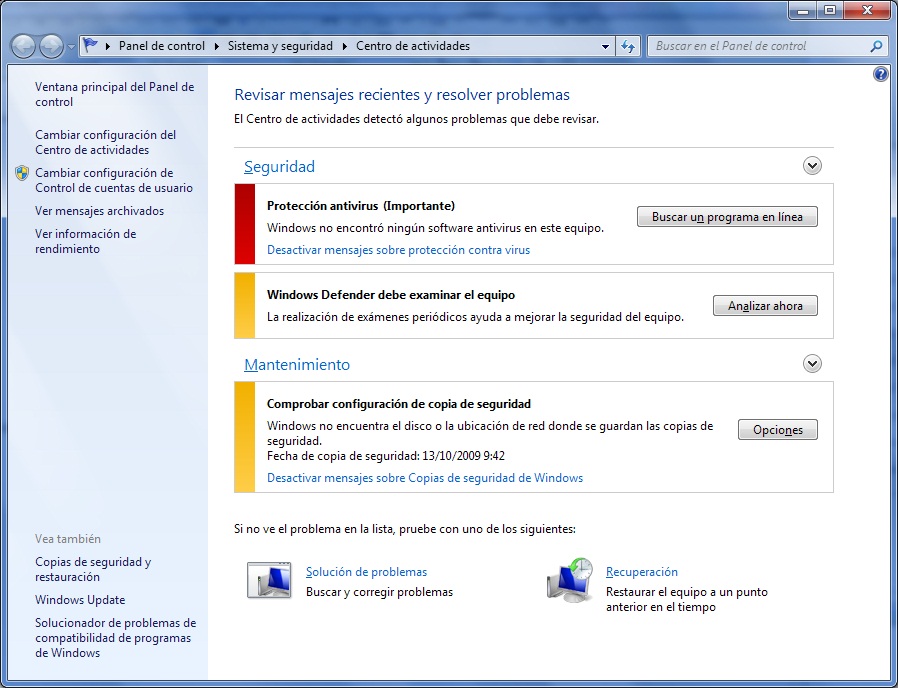Close the Centro de actividades window
The width and height of the screenshot is (898, 688).
[x=867, y=10]
